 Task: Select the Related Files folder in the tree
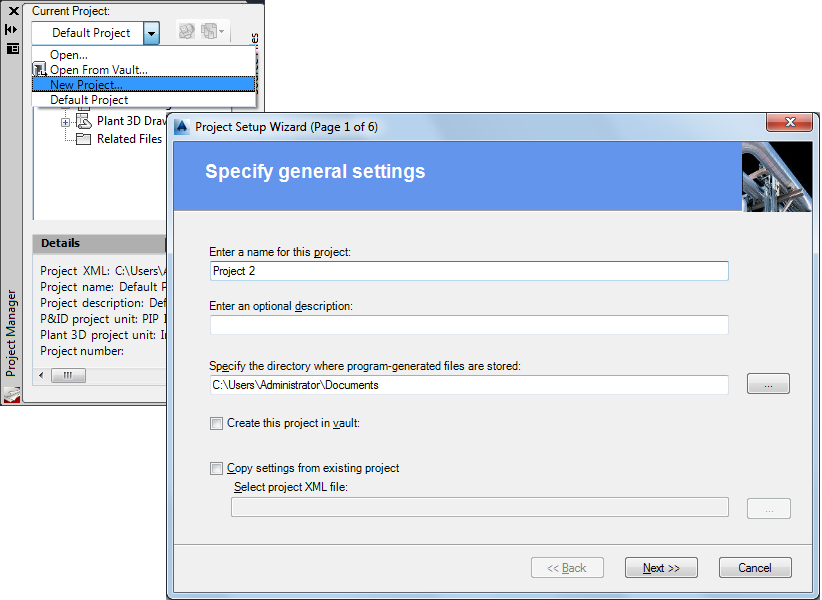pyautogui.click(x=129, y=139)
